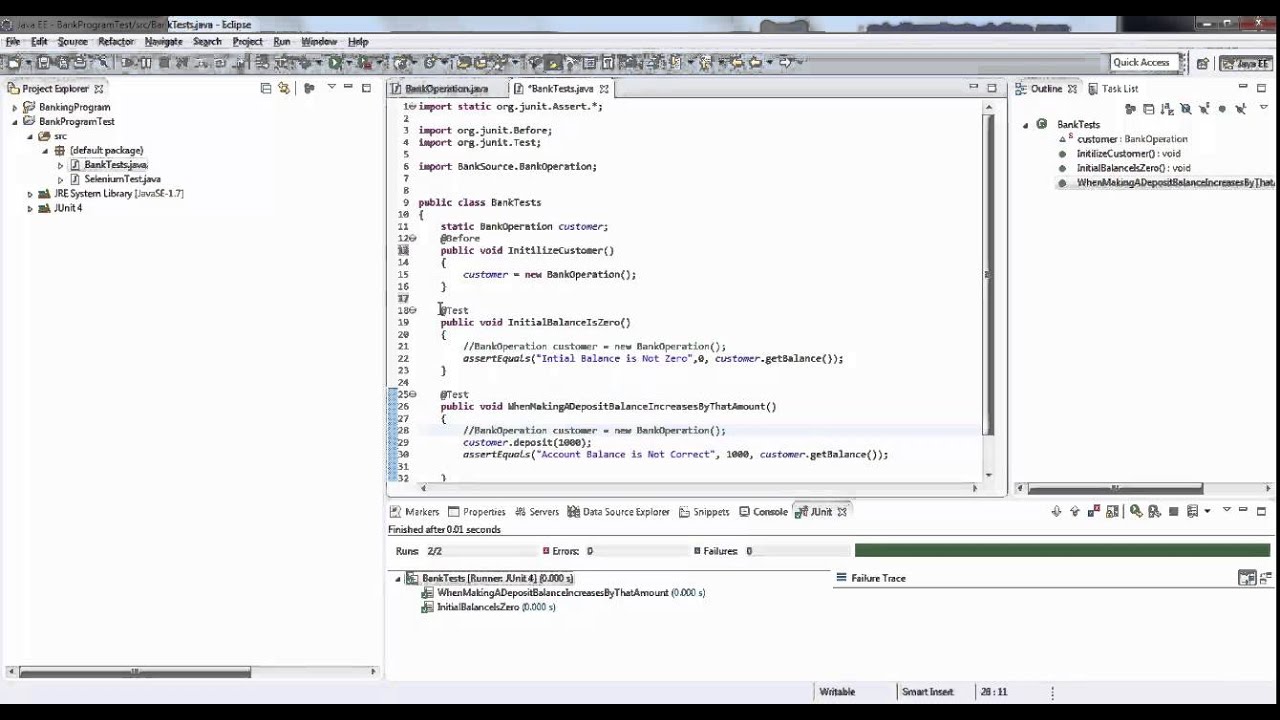Click the Run green play toolbar icon
This screenshot has height=720, width=1280.
coord(335,62)
